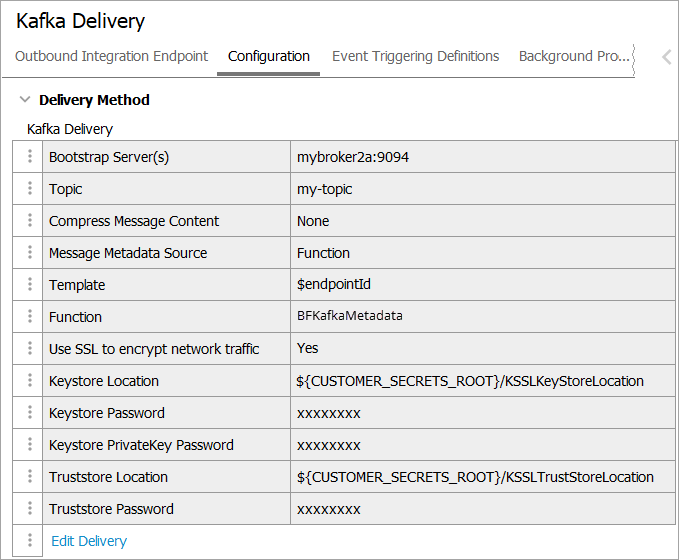The image size is (679, 560).
Task: Open row options for Keystore Location
Action: (30, 381)
